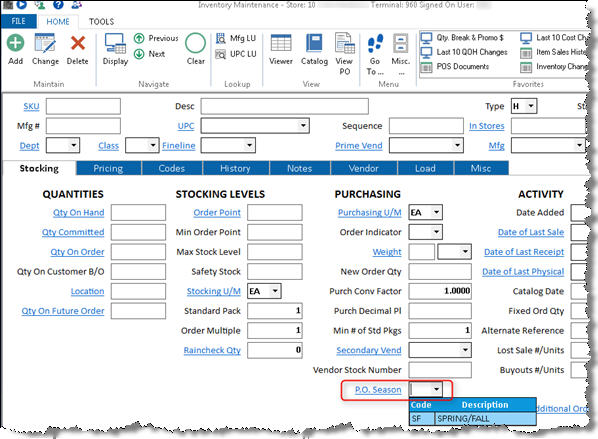The height and width of the screenshot is (439, 598).
Task: Expand the P.O. Season dropdown
Action: point(436,389)
